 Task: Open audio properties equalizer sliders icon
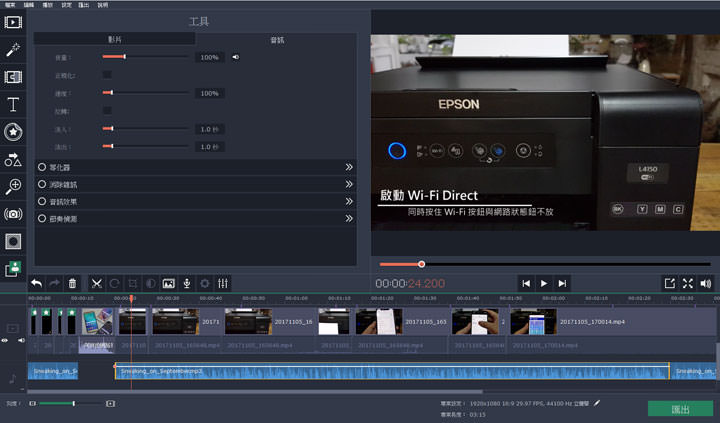pos(223,283)
